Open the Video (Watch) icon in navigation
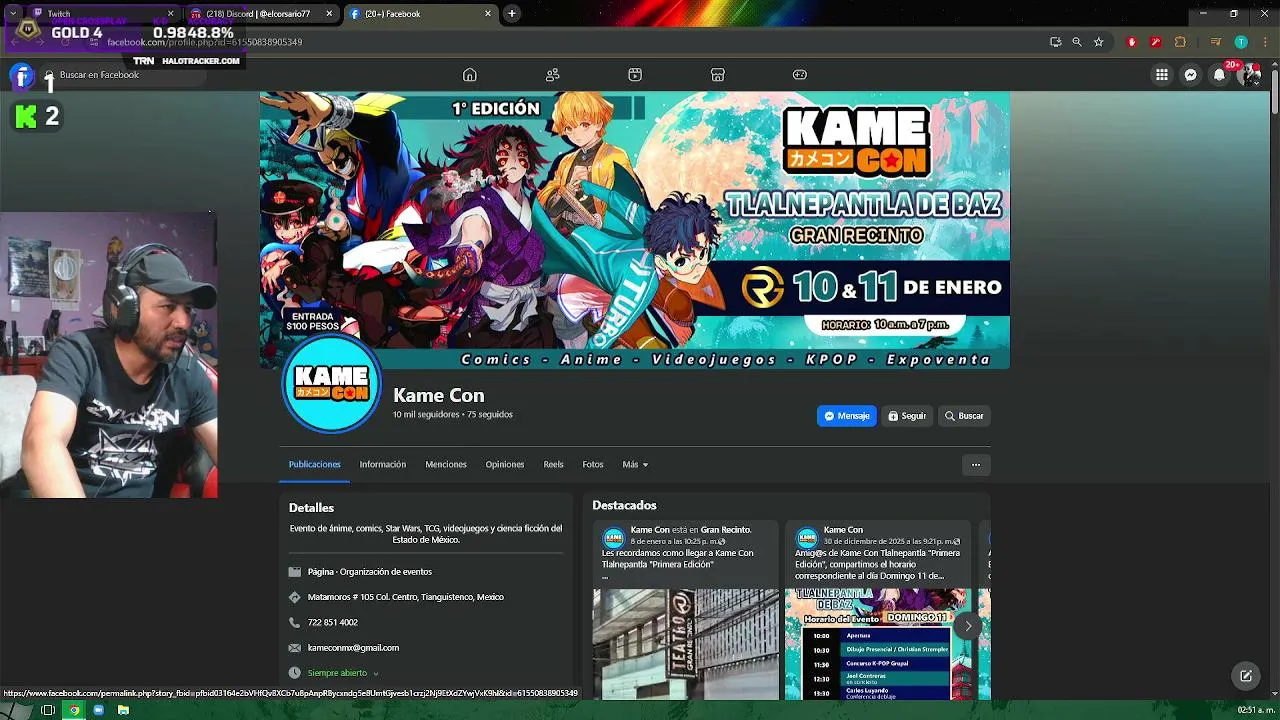Screen dimensions: 1280x720 click(634, 75)
